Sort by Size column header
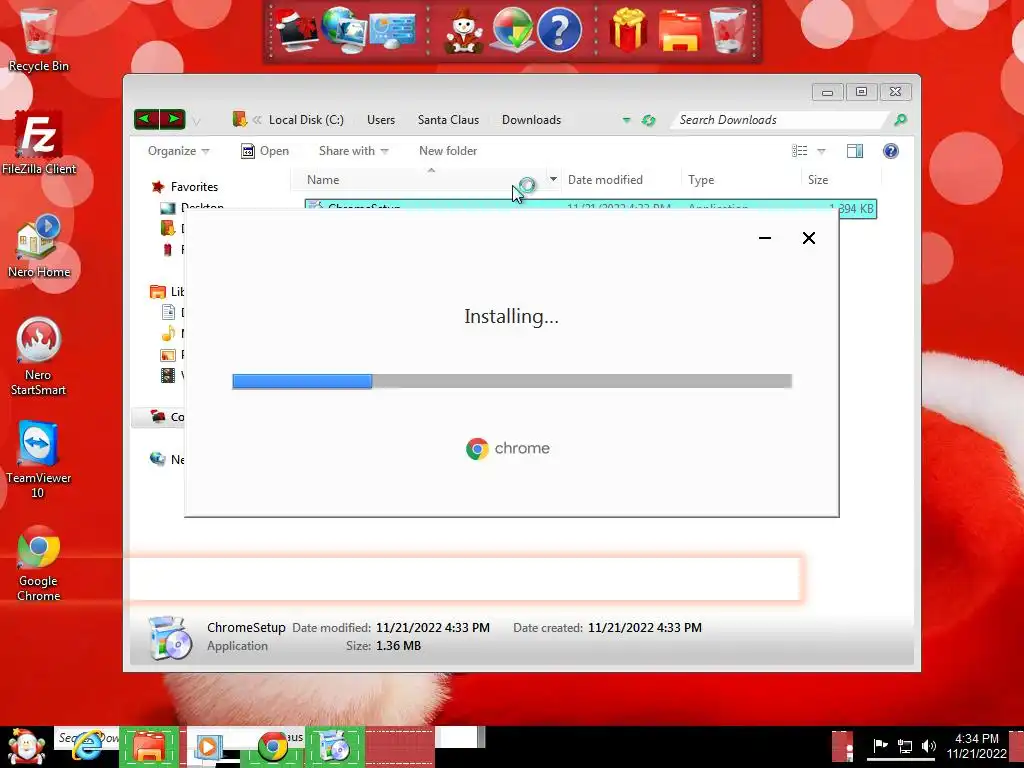This screenshot has width=1024, height=768. 818,180
